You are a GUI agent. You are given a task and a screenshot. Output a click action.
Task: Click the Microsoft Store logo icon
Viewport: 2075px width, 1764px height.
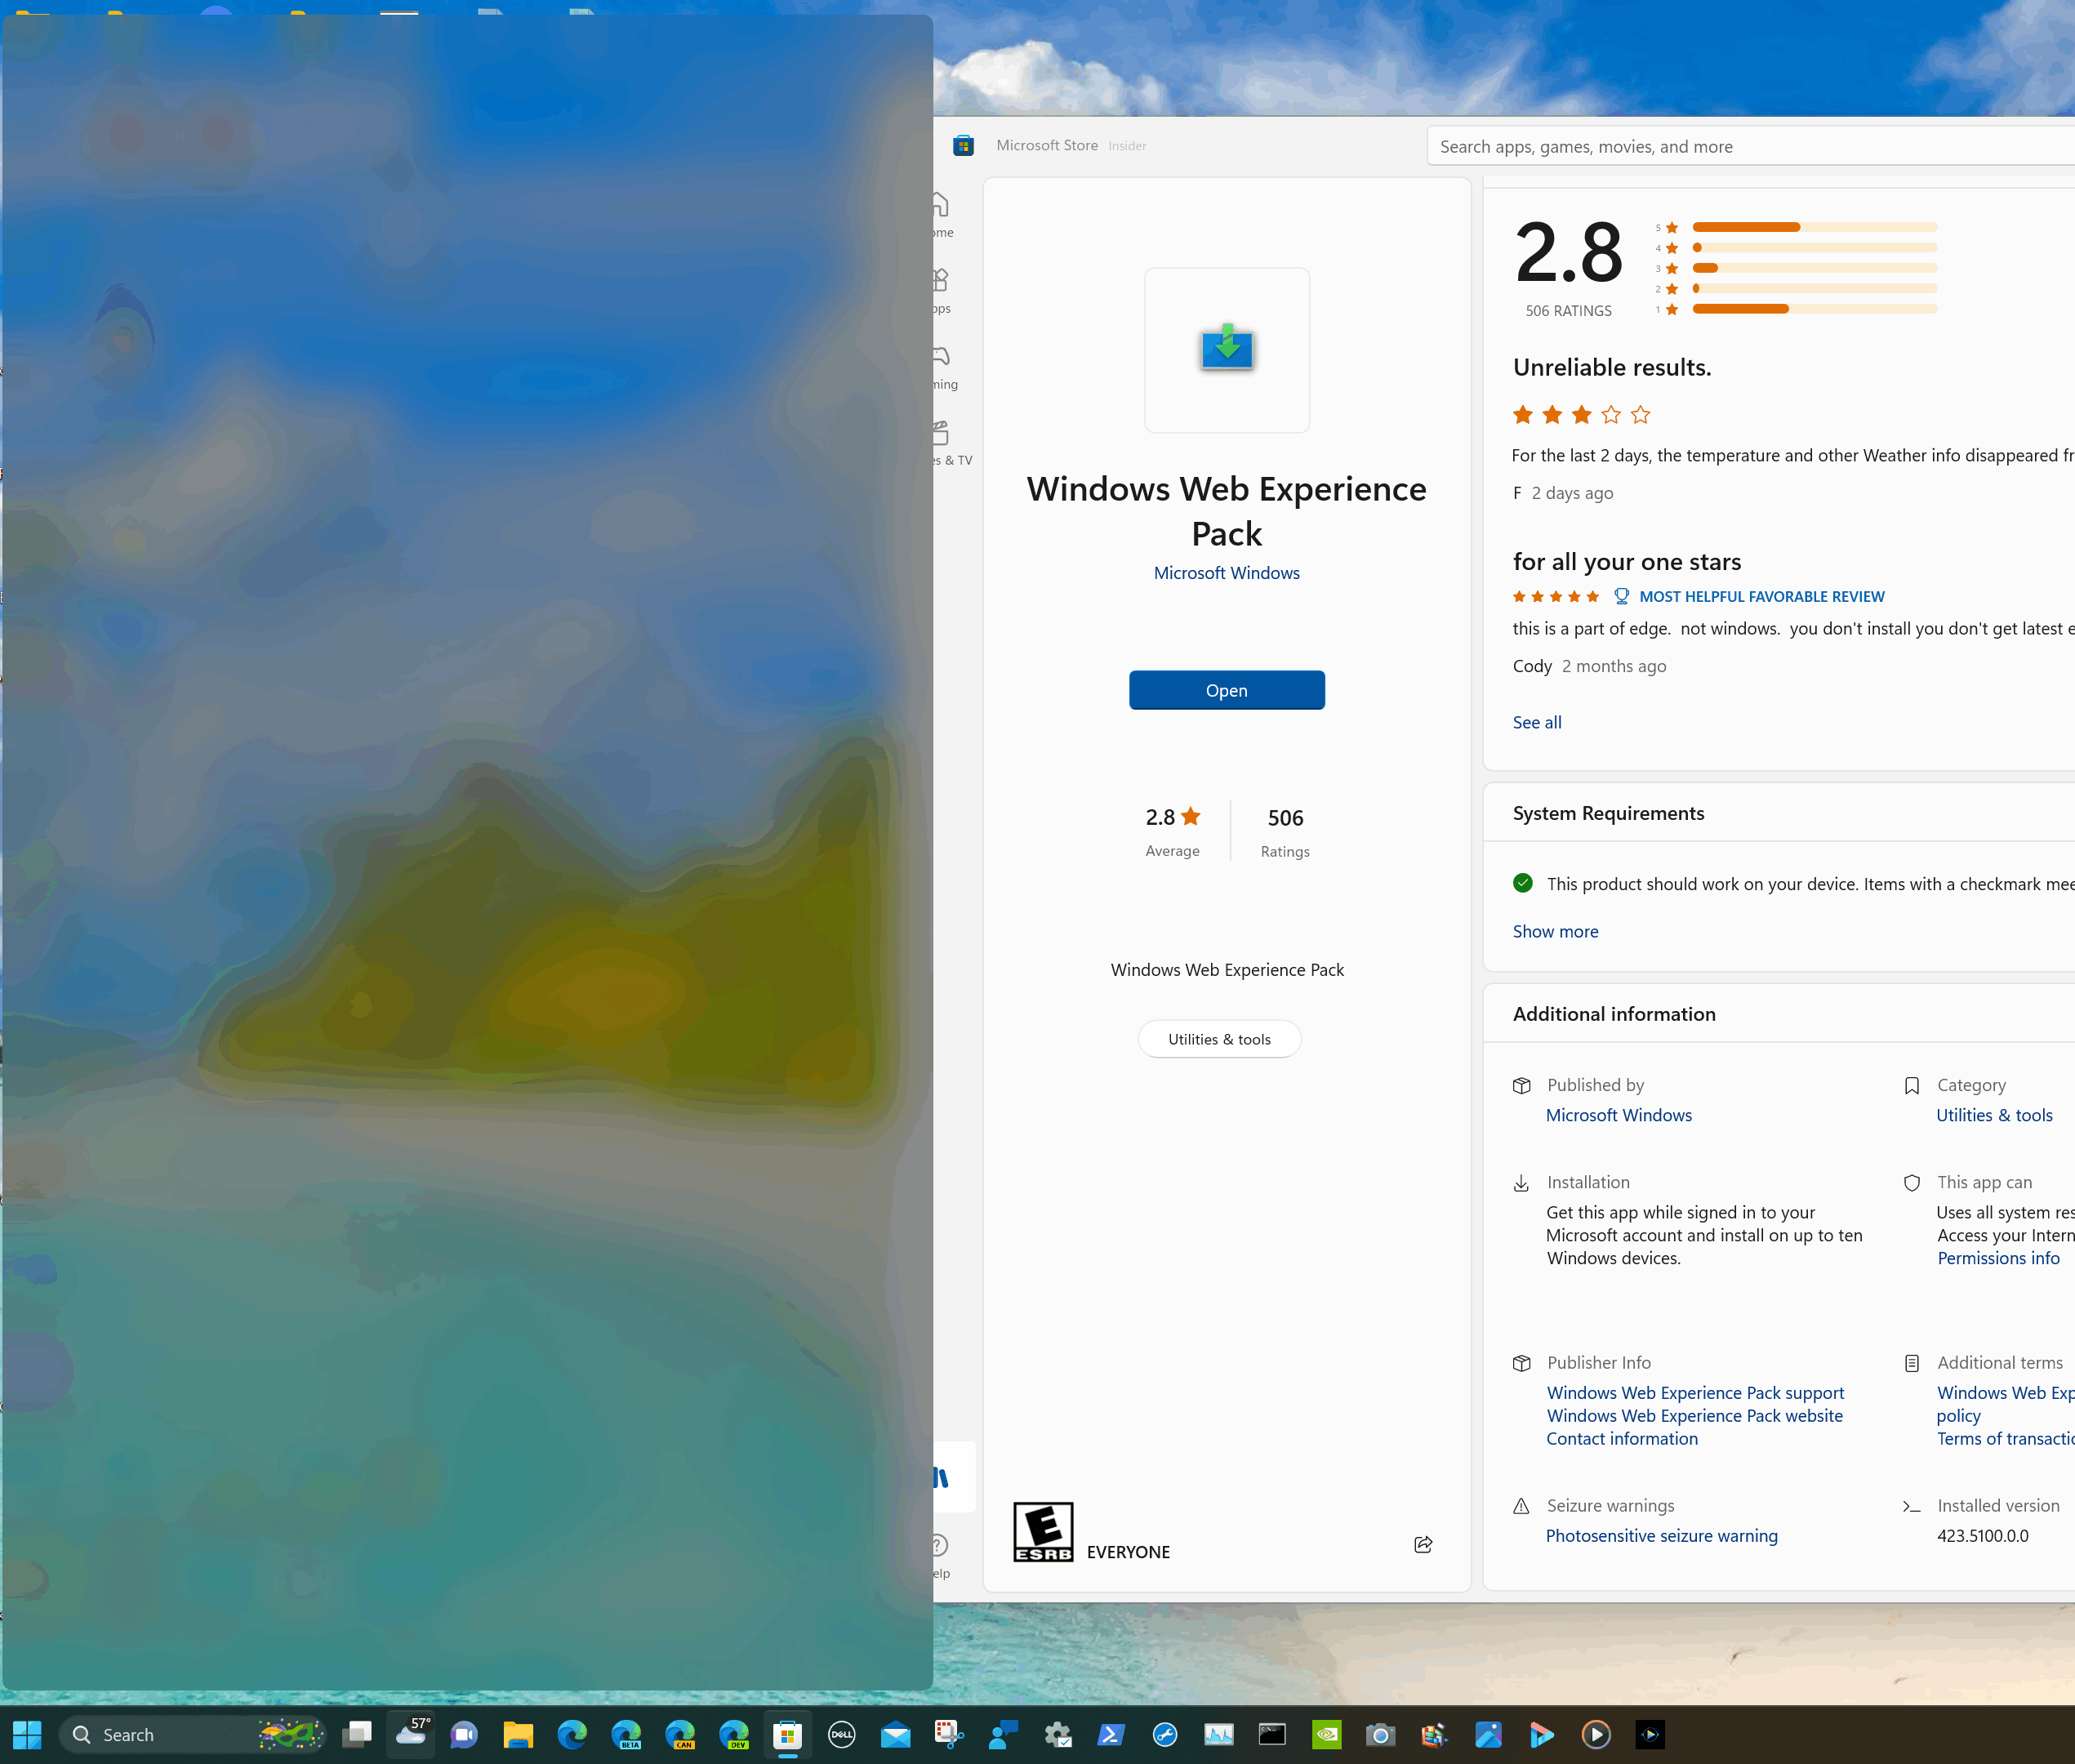click(963, 146)
